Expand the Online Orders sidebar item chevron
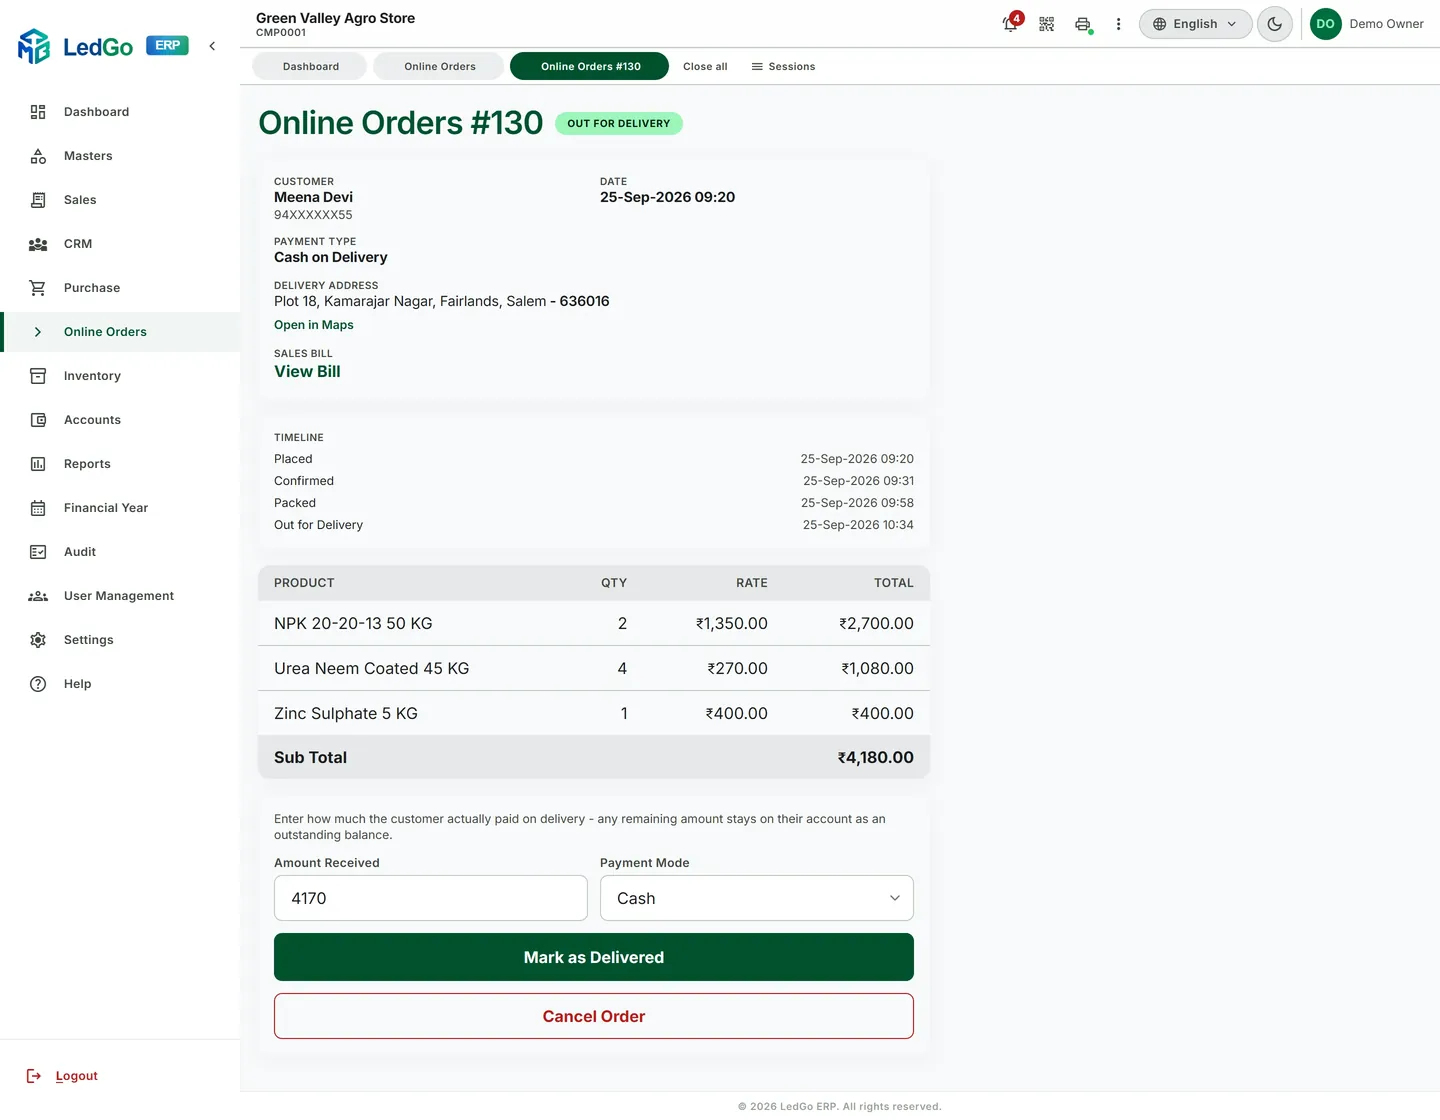 pyautogui.click(x=38, y=332)
